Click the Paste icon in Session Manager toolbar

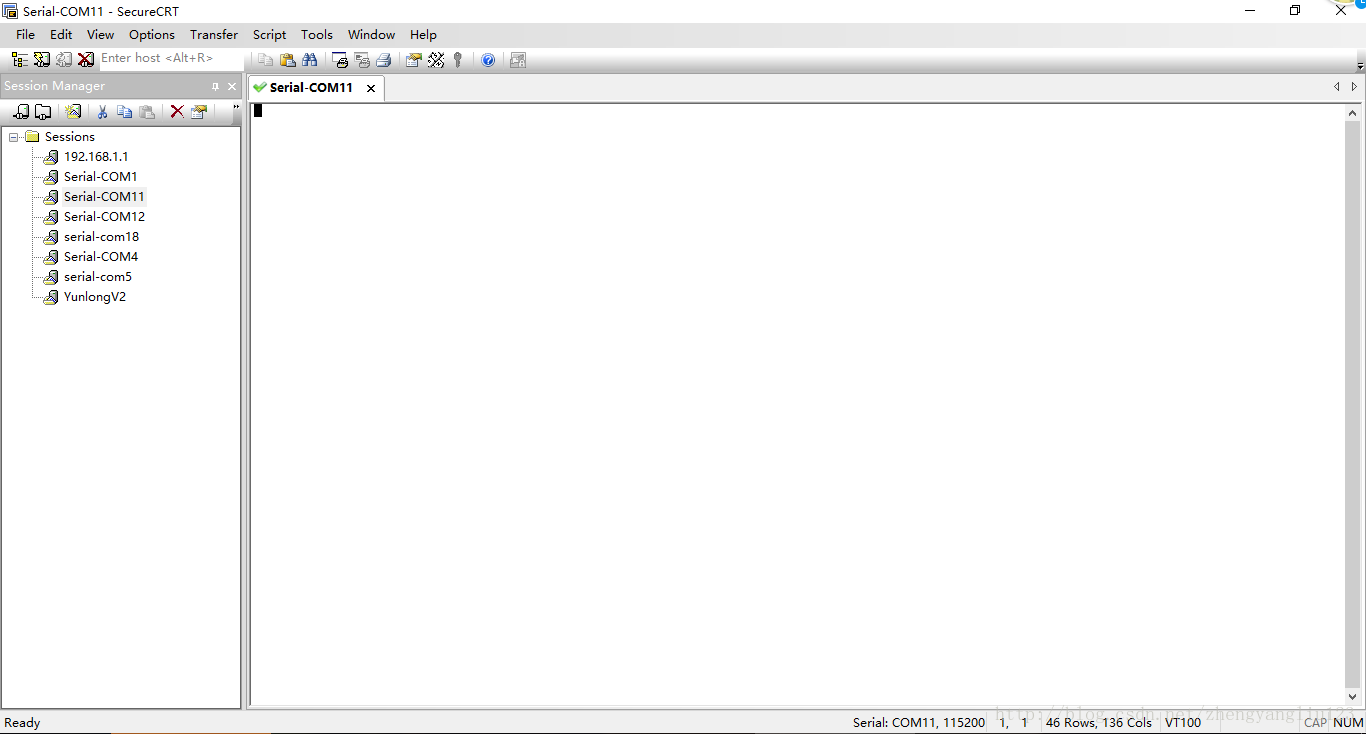tap(147, 112)
